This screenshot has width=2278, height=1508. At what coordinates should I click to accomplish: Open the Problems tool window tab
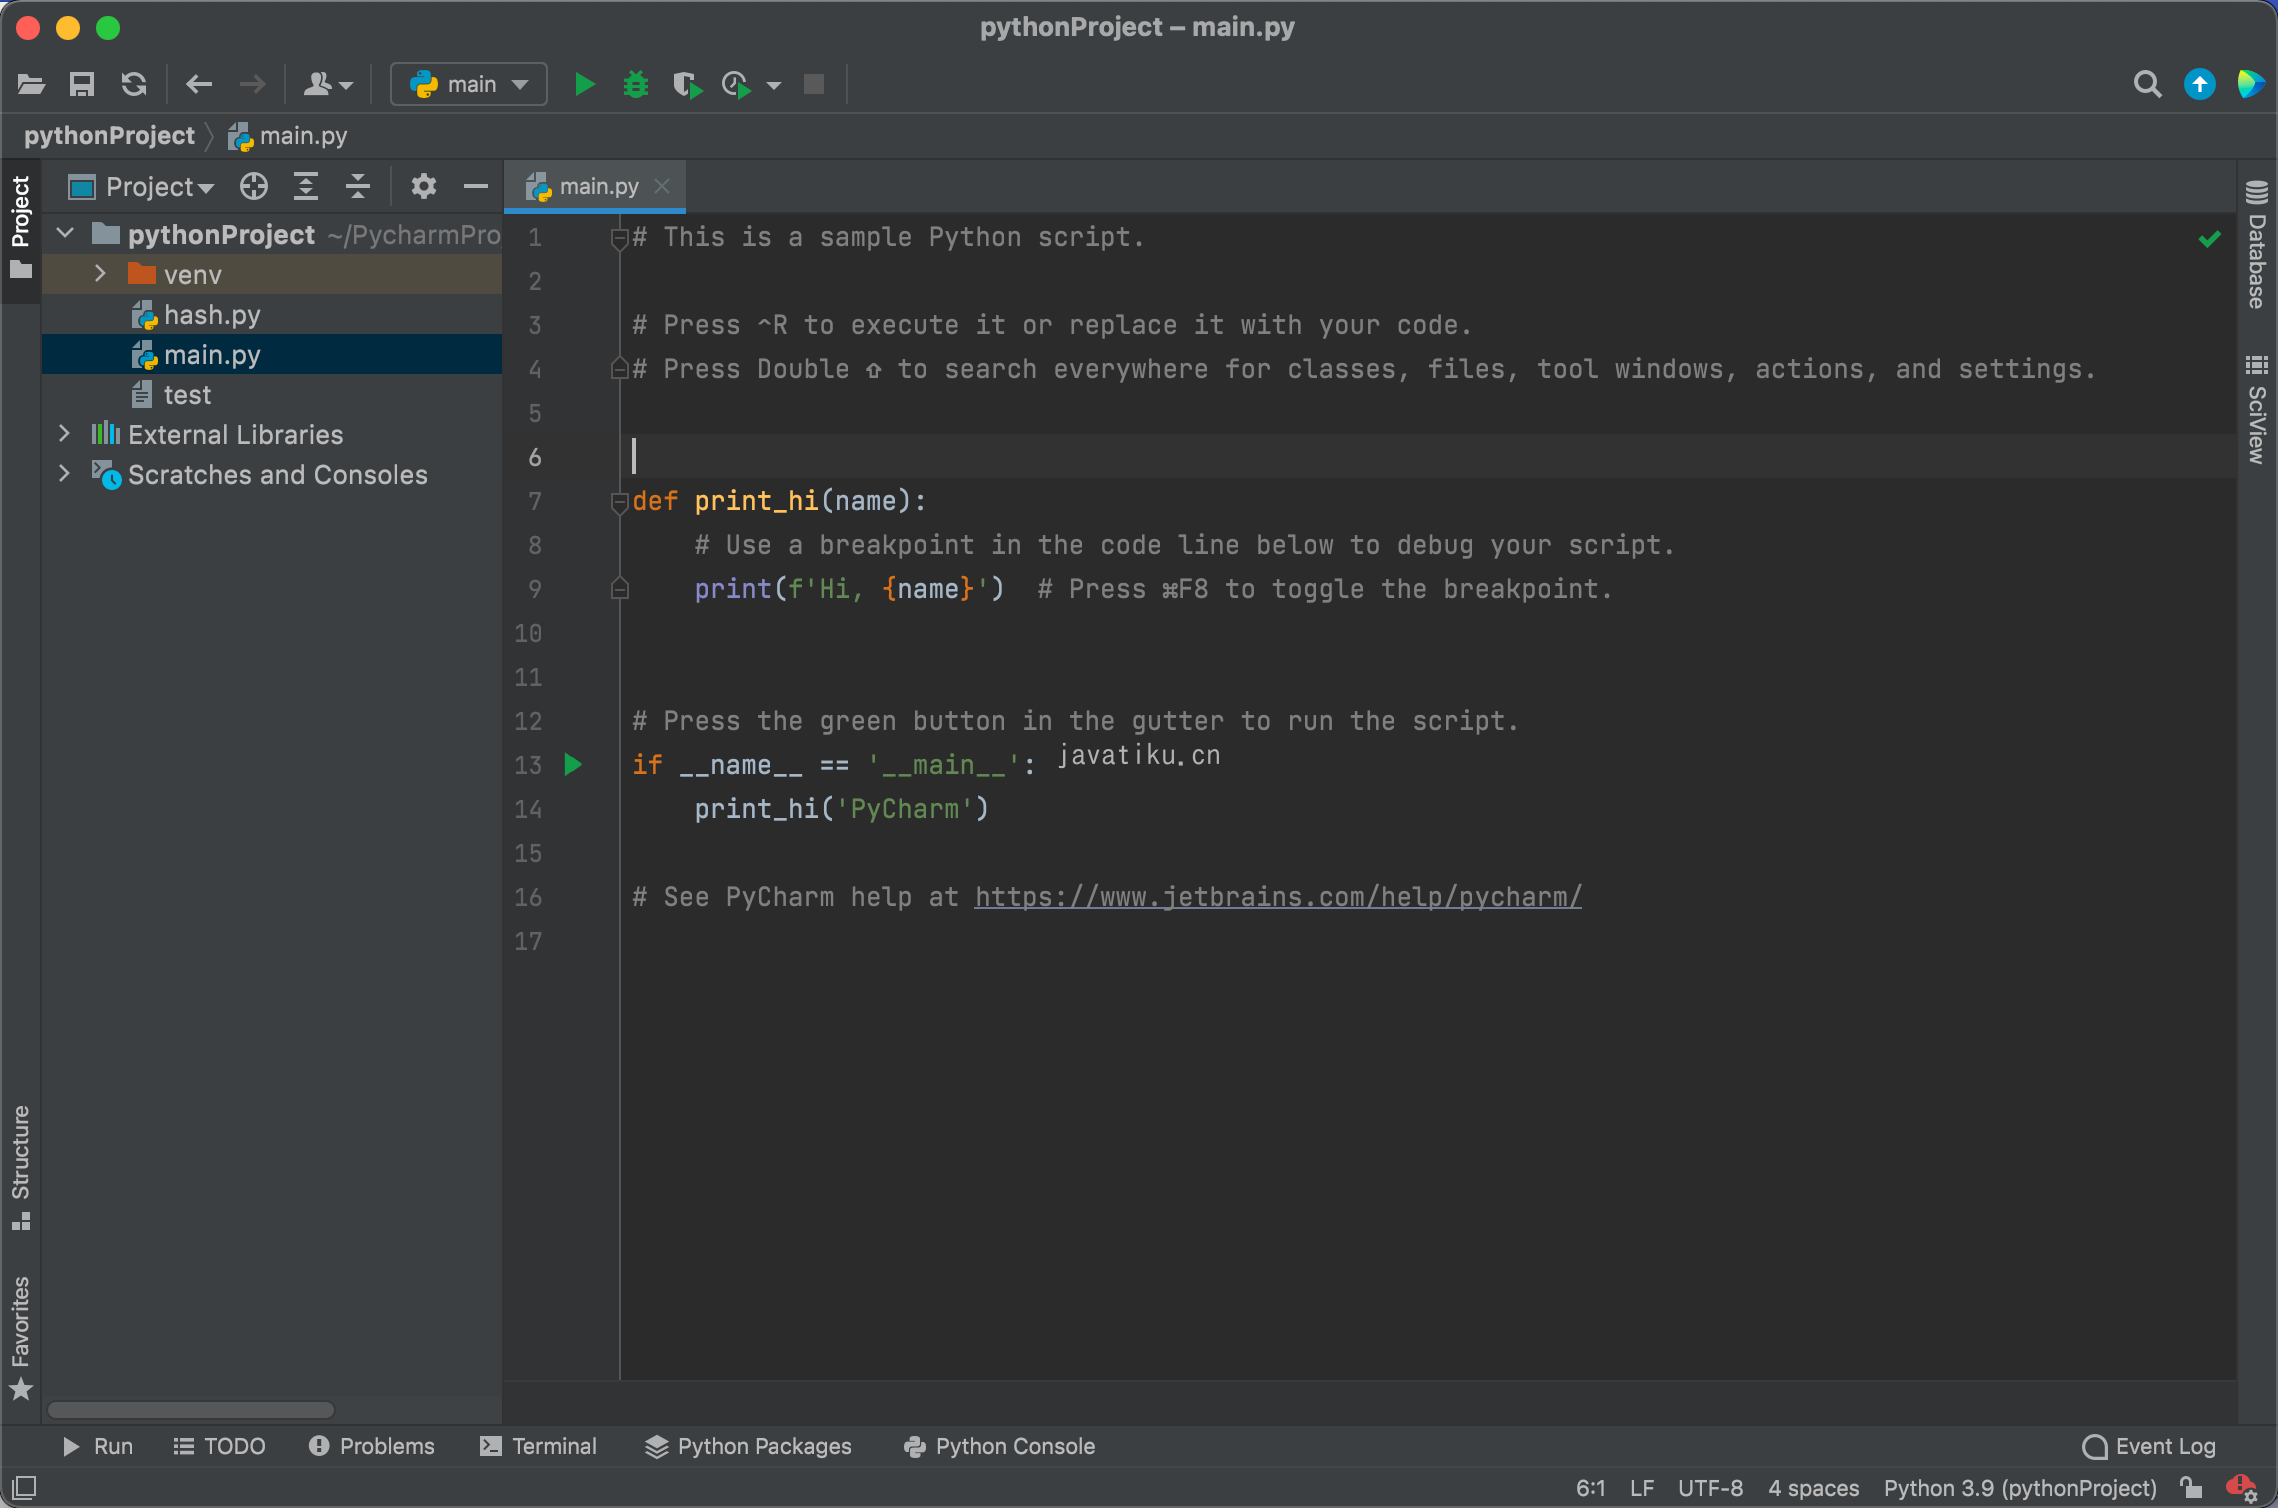point(372,1447)
